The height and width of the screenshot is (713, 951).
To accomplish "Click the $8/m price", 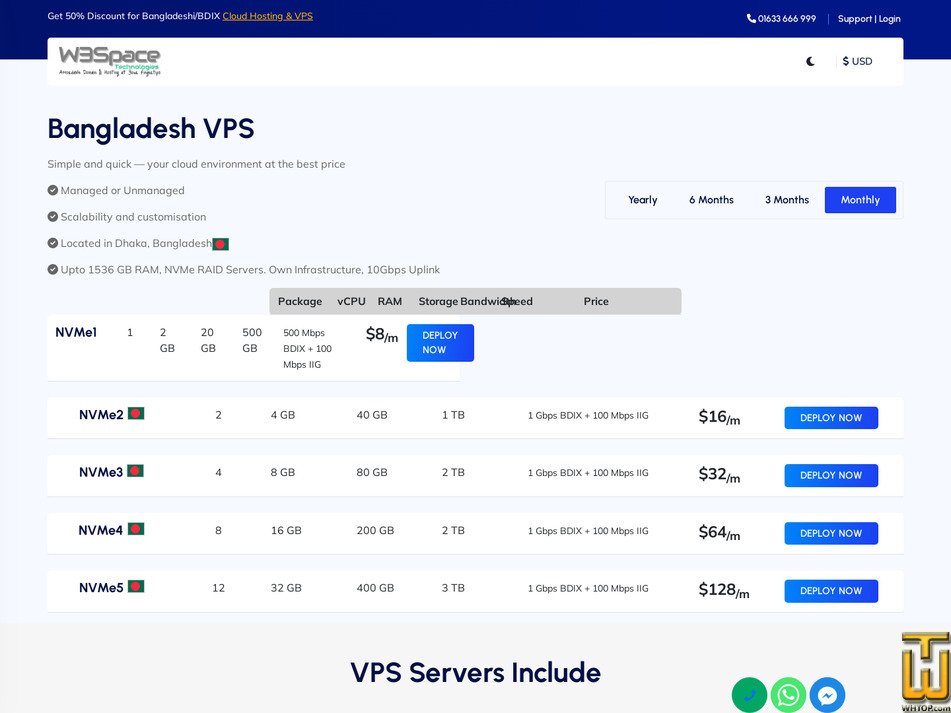I will tap(381, 335).
